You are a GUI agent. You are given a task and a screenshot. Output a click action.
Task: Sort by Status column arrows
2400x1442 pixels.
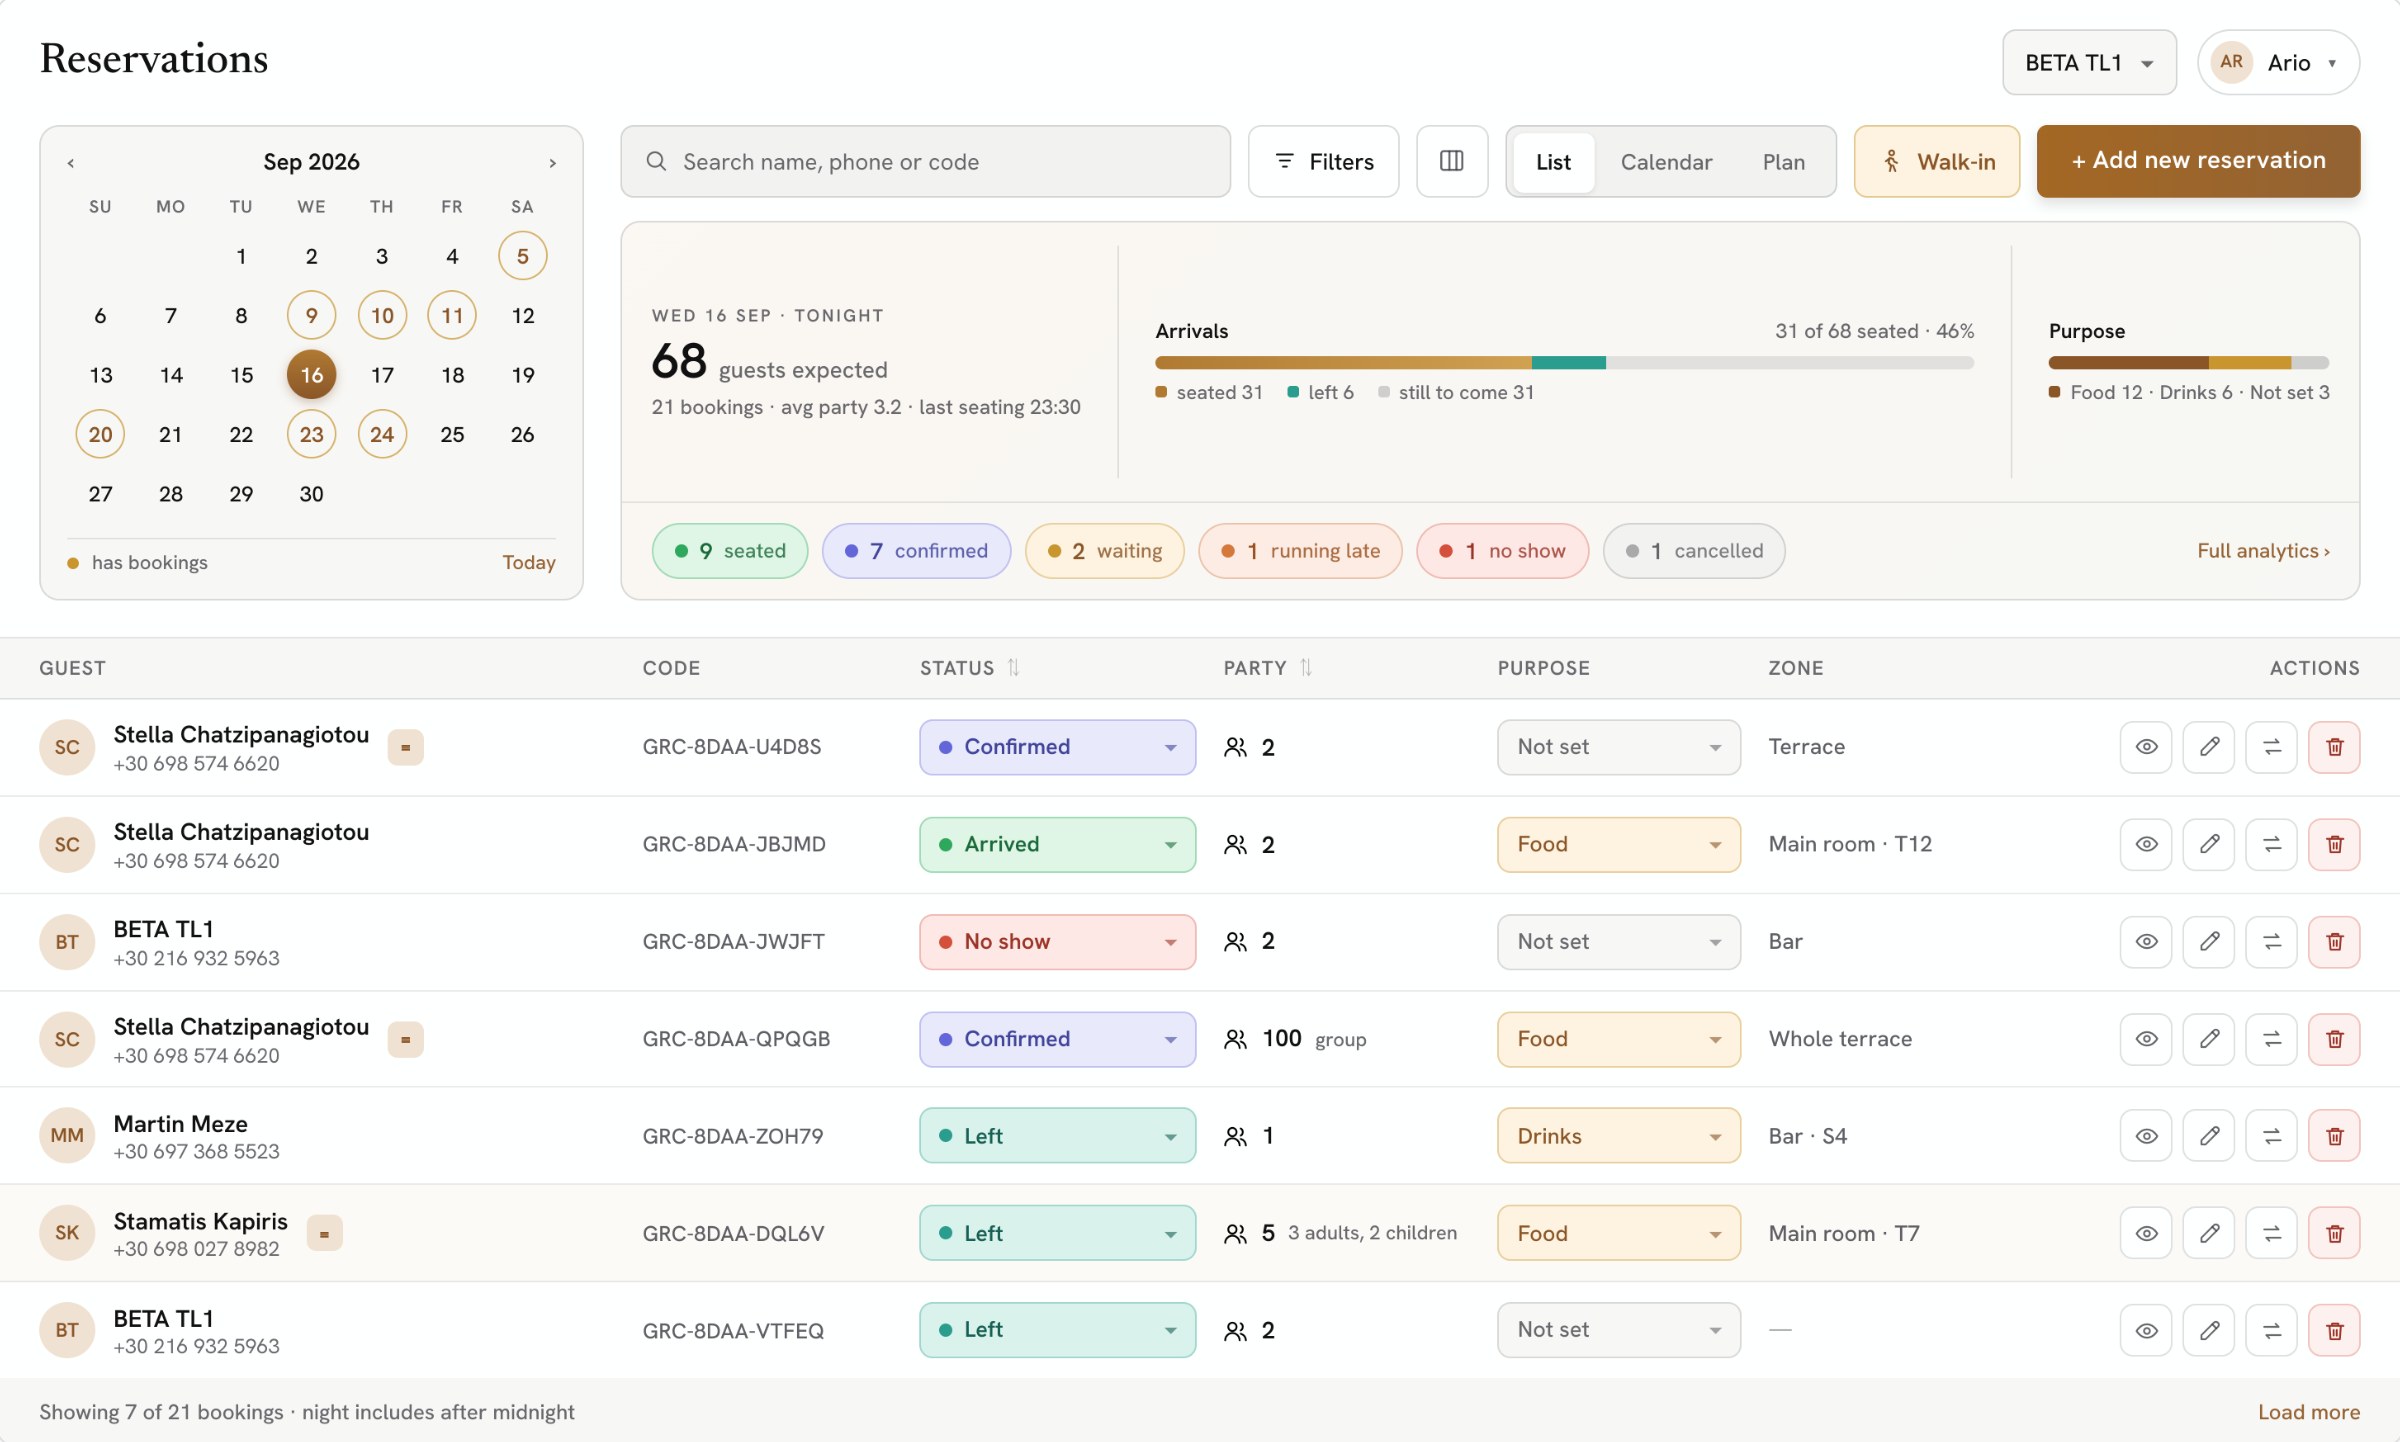tap(1013, 667)
